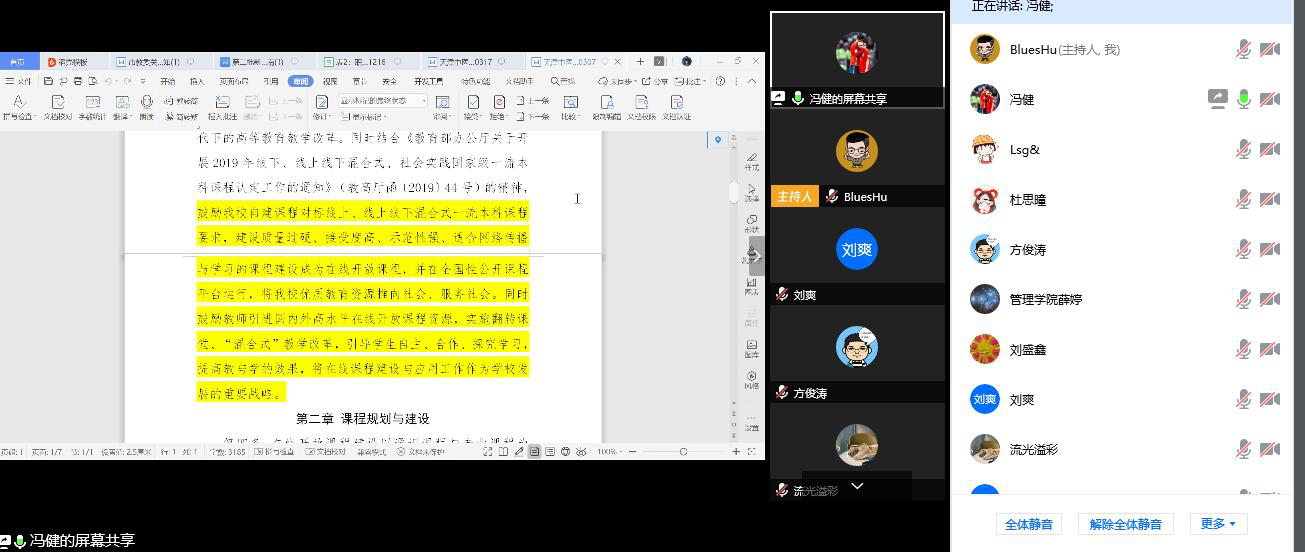
Task: Click the 解除全体静音 button
Action: point(1125,524)
